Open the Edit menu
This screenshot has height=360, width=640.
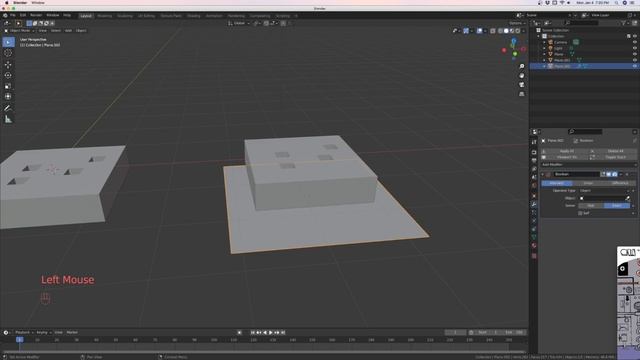tap(23, 16)
